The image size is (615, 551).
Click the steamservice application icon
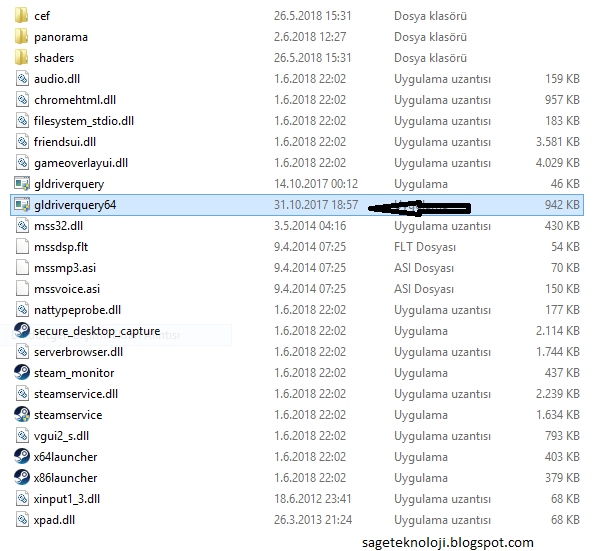[x=22, y=415]
